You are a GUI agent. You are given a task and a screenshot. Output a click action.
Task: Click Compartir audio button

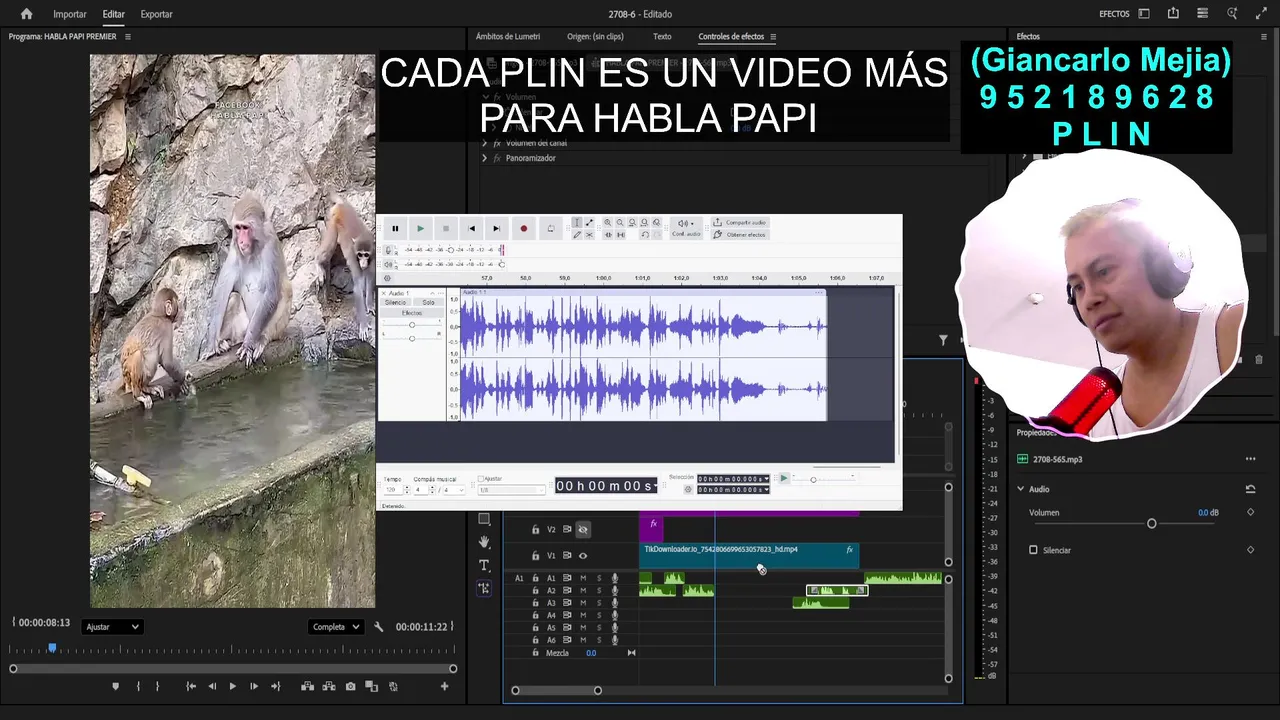[x=740, y=223]
